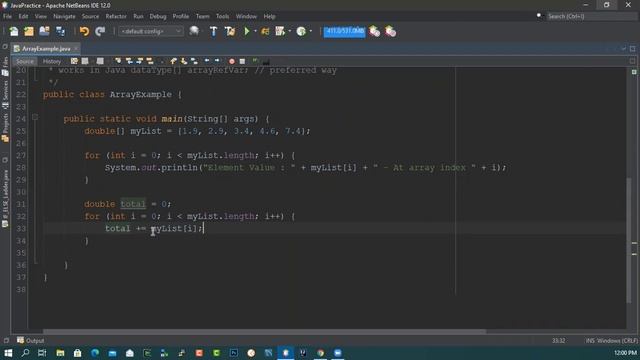Screen dimensions: 640x360
Task: Redo the last undone edit
Action: (100, 31)
